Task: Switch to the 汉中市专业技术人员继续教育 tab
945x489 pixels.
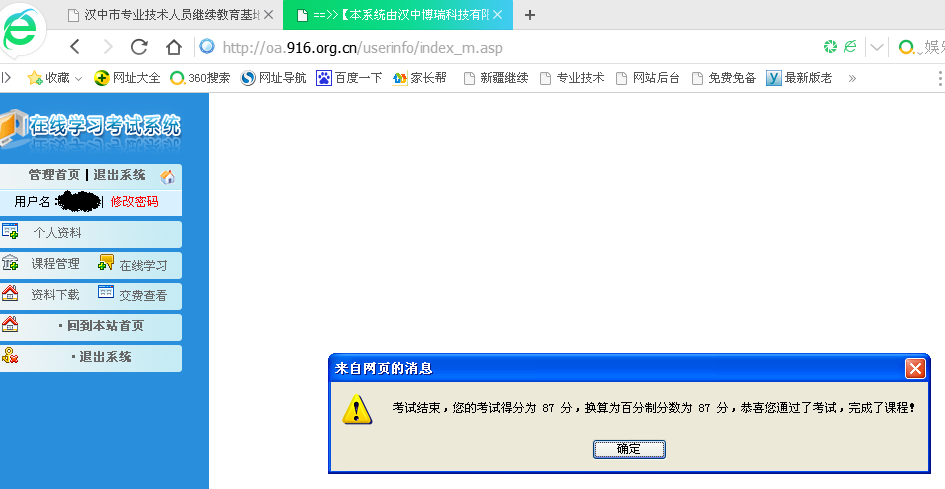Action: (x=165, y=15)
